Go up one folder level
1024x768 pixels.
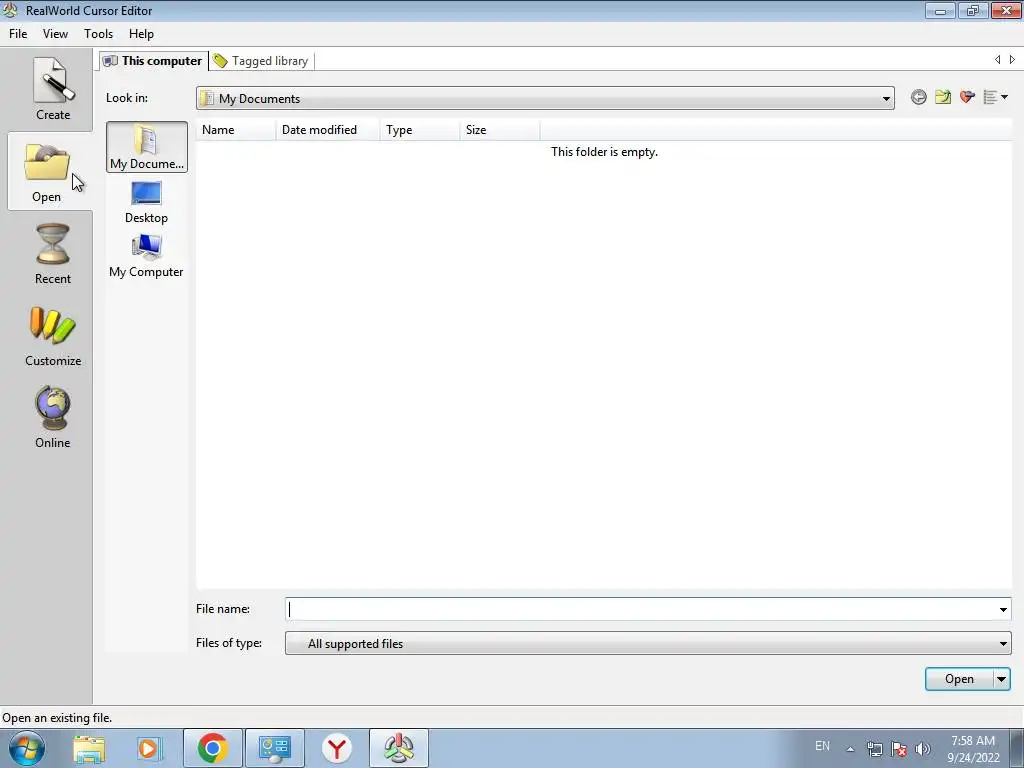pyautogui.click(x=942, y=97)
